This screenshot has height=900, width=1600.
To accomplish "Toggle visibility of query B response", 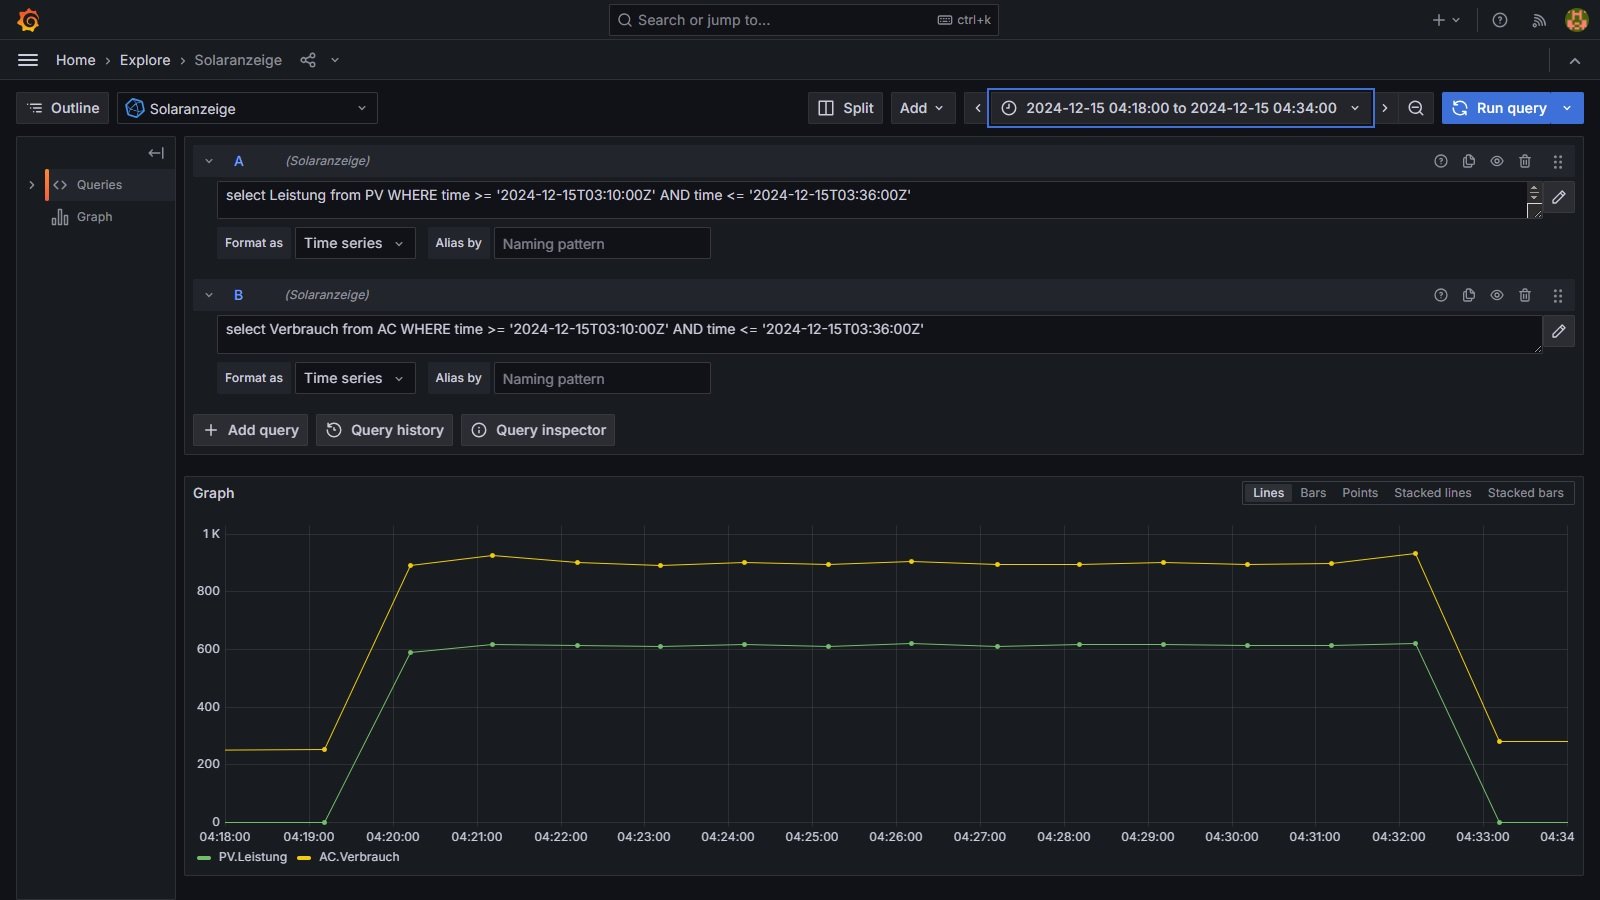I will pyautogui.click(x=1497, y=295).
